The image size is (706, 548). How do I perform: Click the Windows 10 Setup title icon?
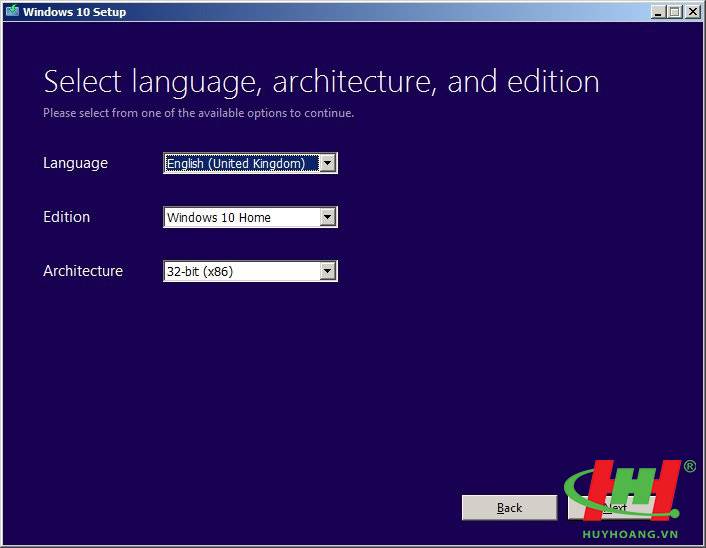[12, 11]
